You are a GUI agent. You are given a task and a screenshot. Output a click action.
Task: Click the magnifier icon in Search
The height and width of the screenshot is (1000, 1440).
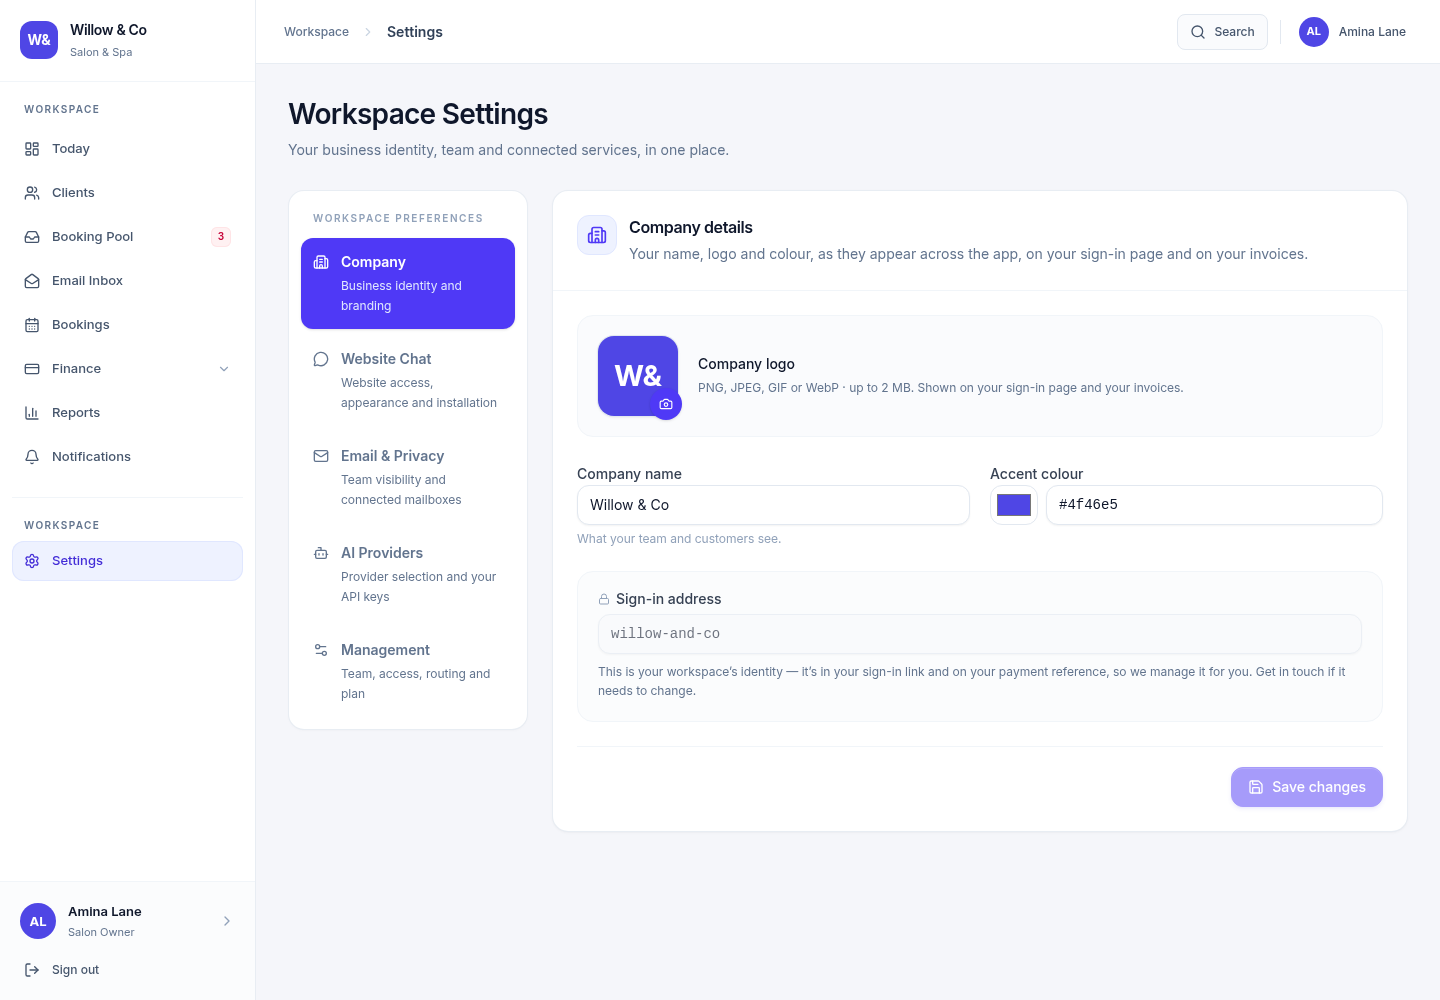click(1198, 32)
